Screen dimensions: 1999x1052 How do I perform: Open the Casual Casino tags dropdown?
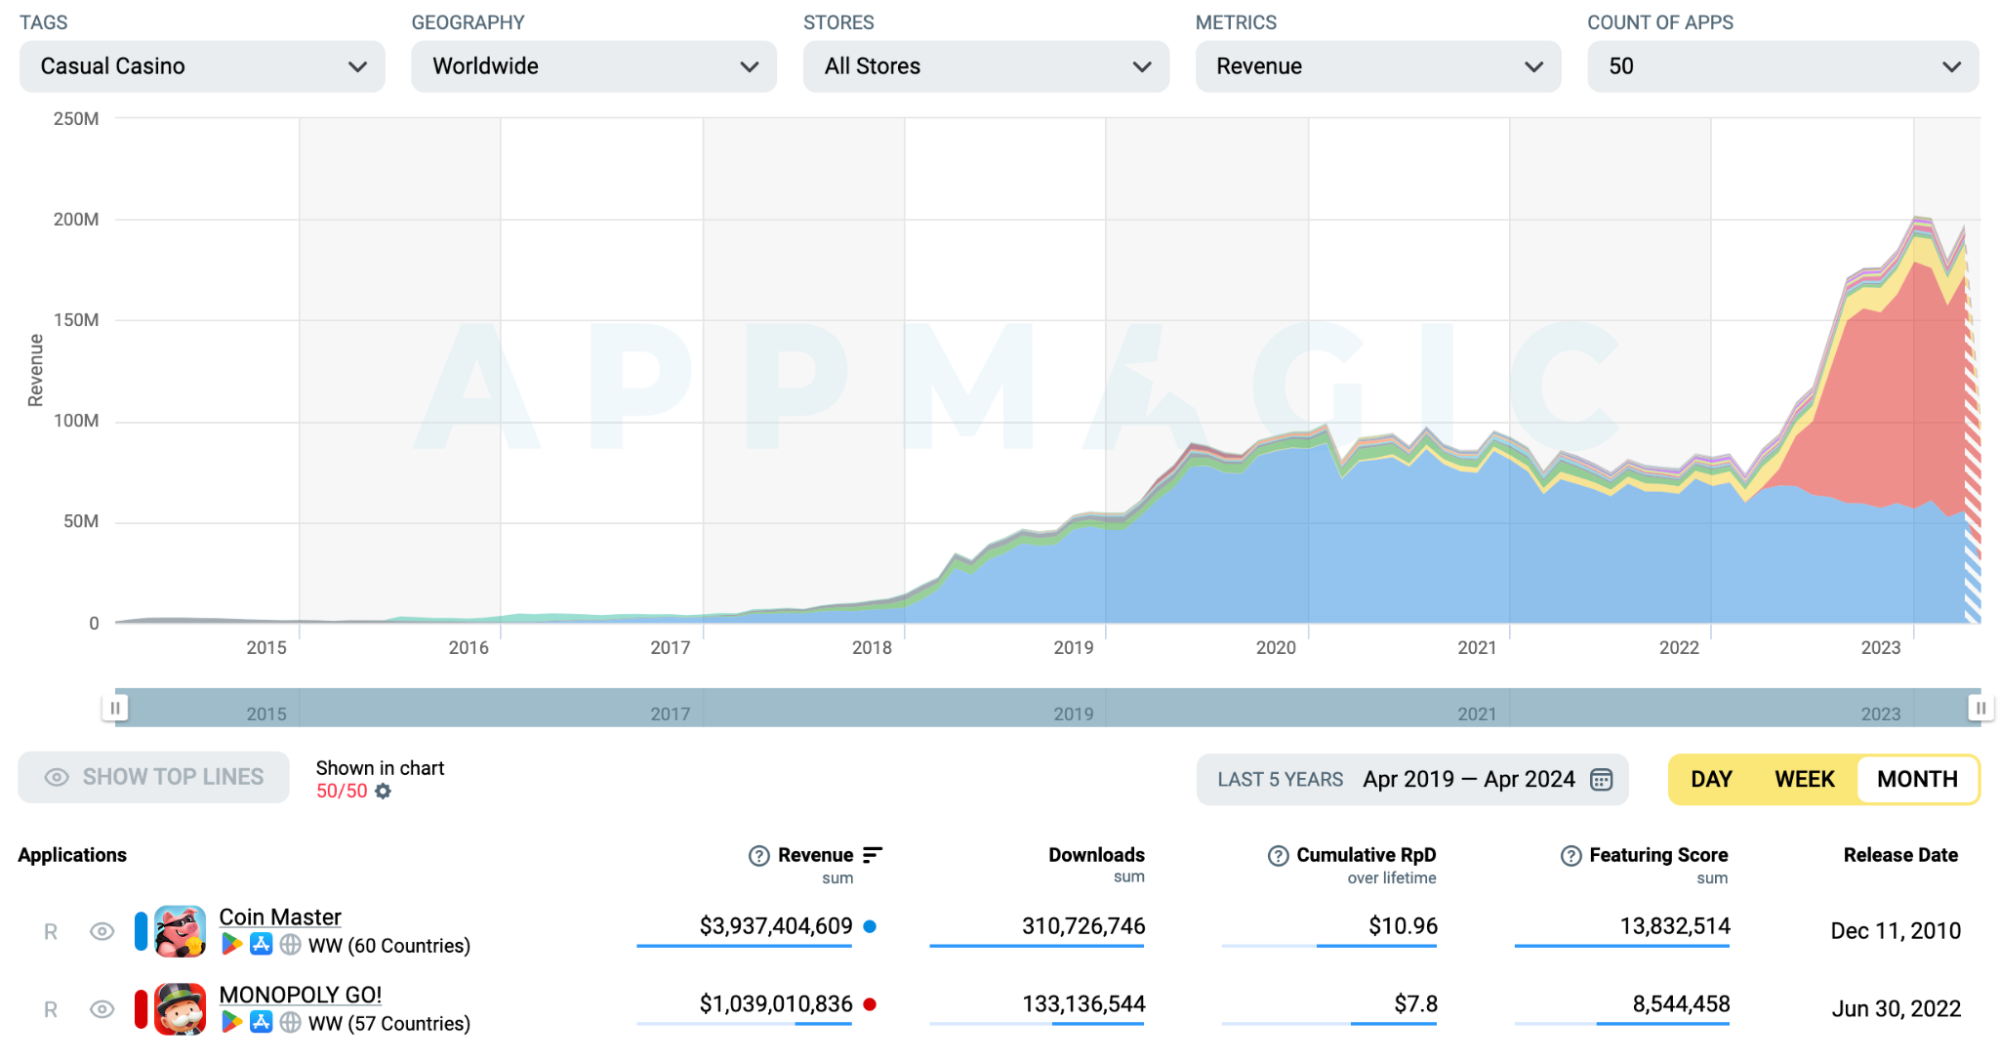(x=202, y=66)
